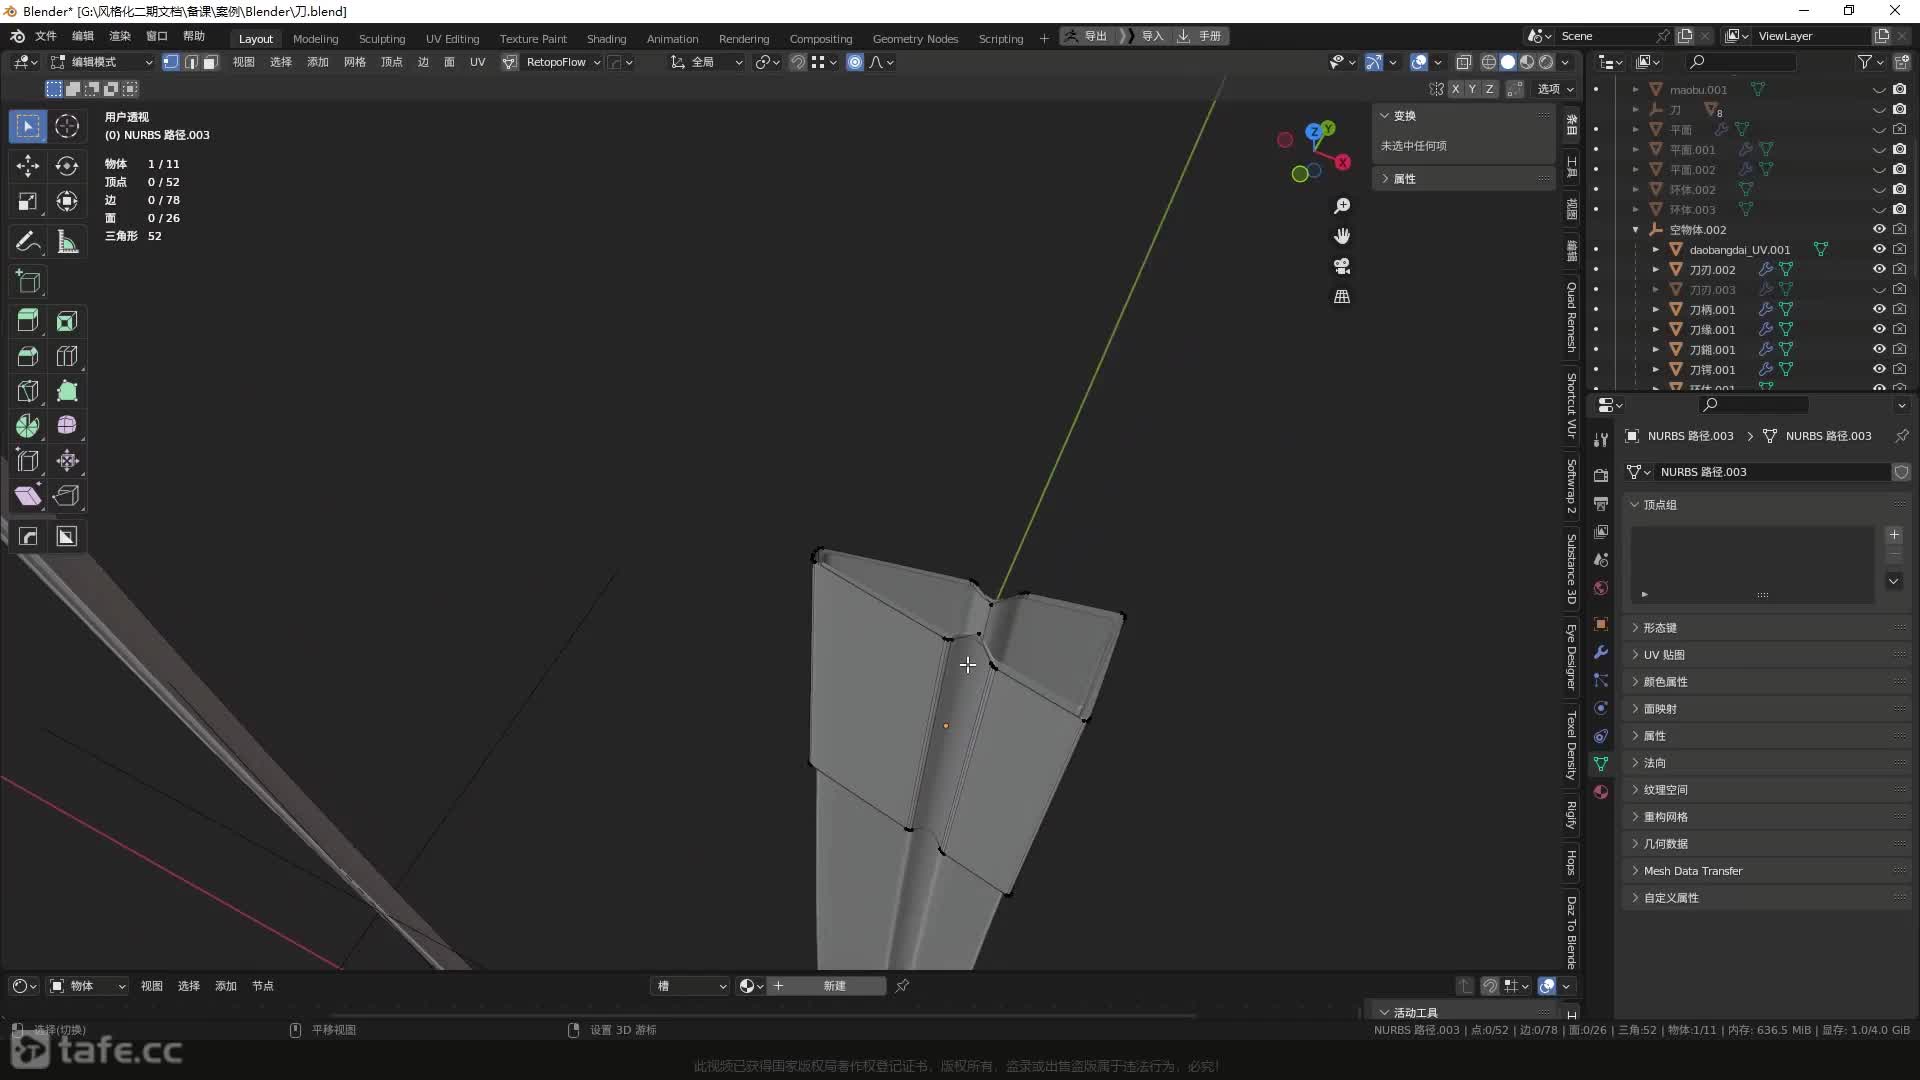Enable vertex select mode
This screenshot has width=1920, height=1080.
[x=171, y=62]
